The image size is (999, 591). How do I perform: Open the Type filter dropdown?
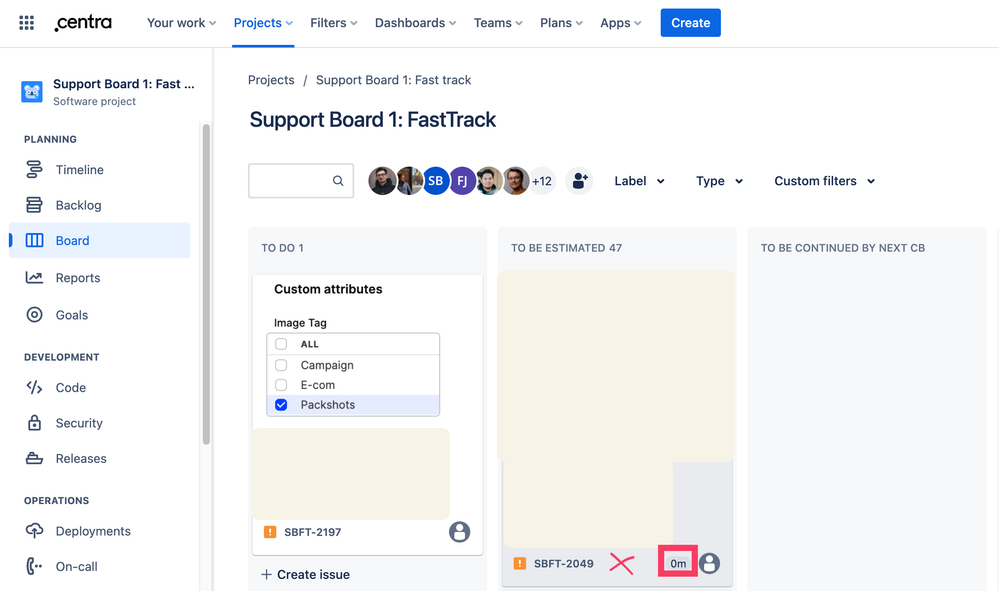point(719,181)
